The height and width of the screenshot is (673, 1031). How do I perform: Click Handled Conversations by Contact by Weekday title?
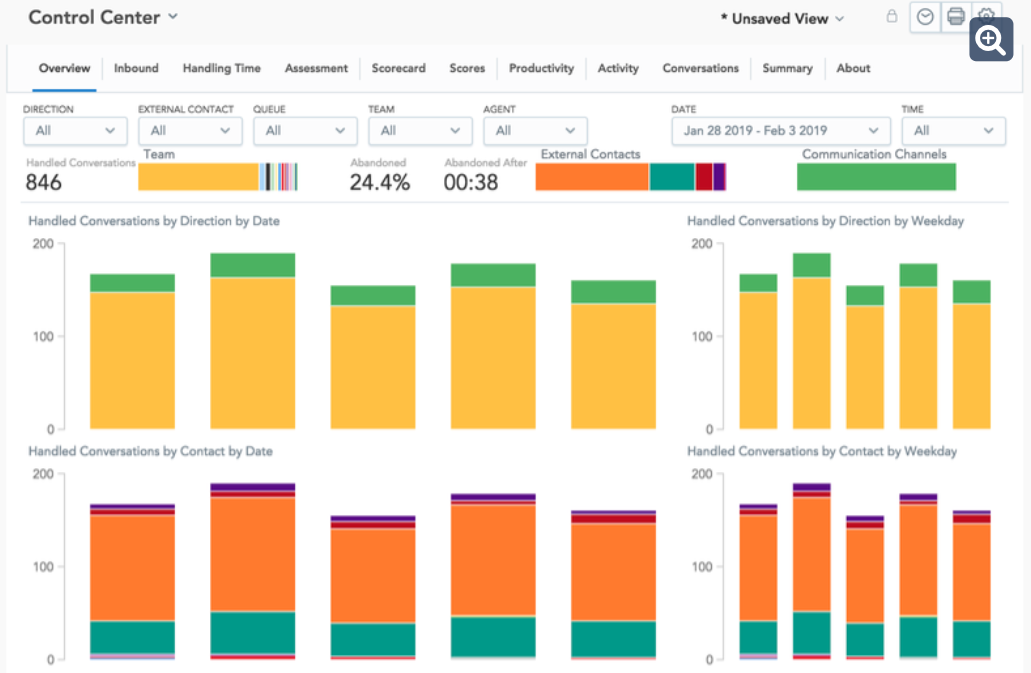(x=822, y=451)
